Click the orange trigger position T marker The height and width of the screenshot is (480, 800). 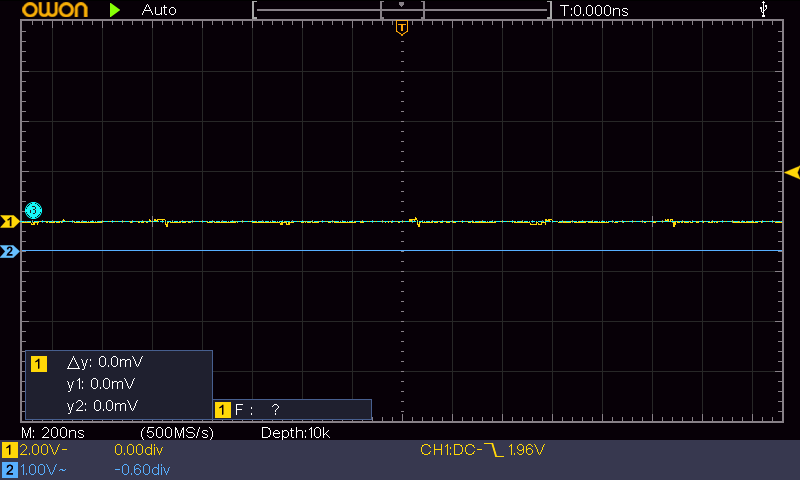point(401,28)
